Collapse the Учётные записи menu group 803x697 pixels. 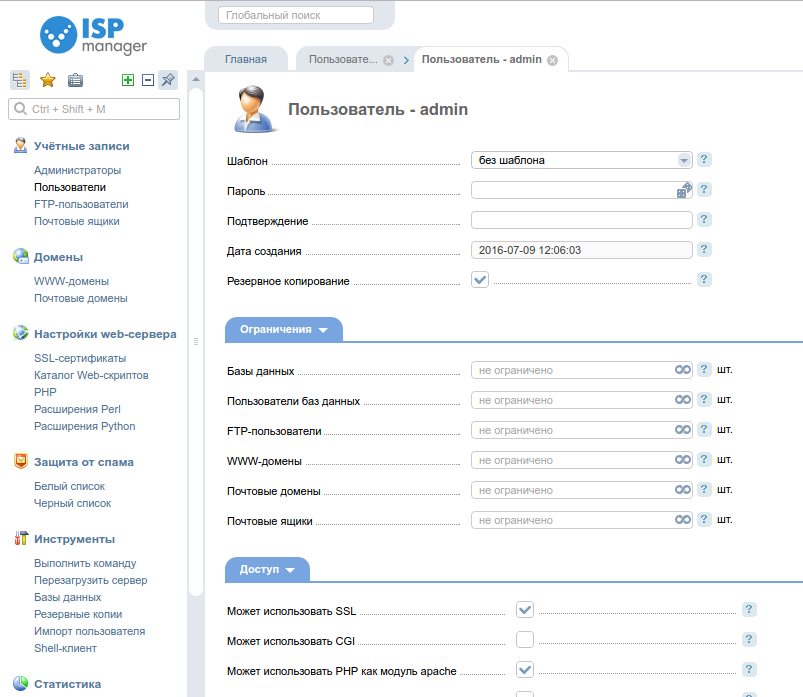tap(81, 146)
